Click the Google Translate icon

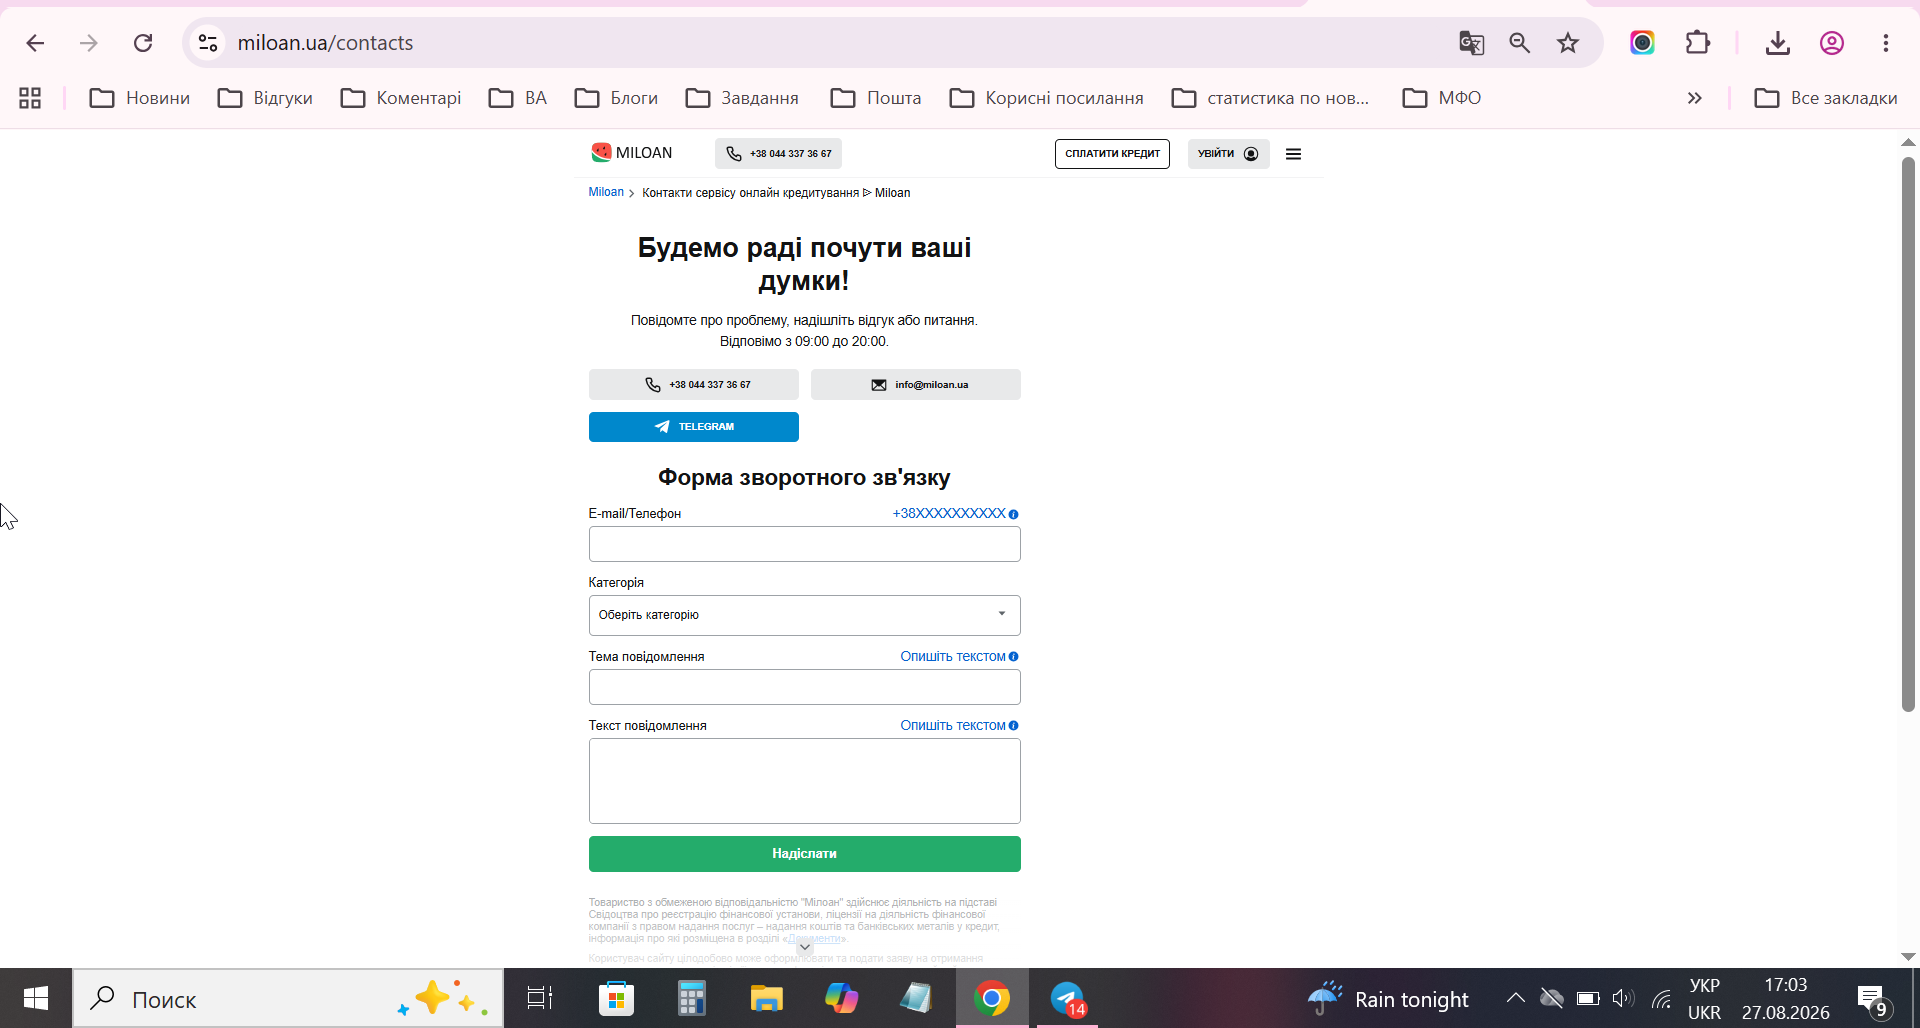1471,43
